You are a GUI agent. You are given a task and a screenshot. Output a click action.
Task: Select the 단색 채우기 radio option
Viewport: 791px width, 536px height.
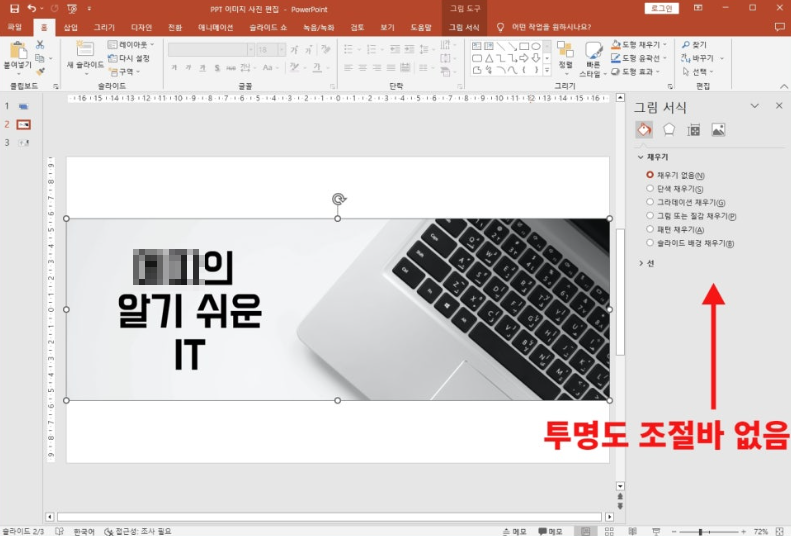coord(650,188)
